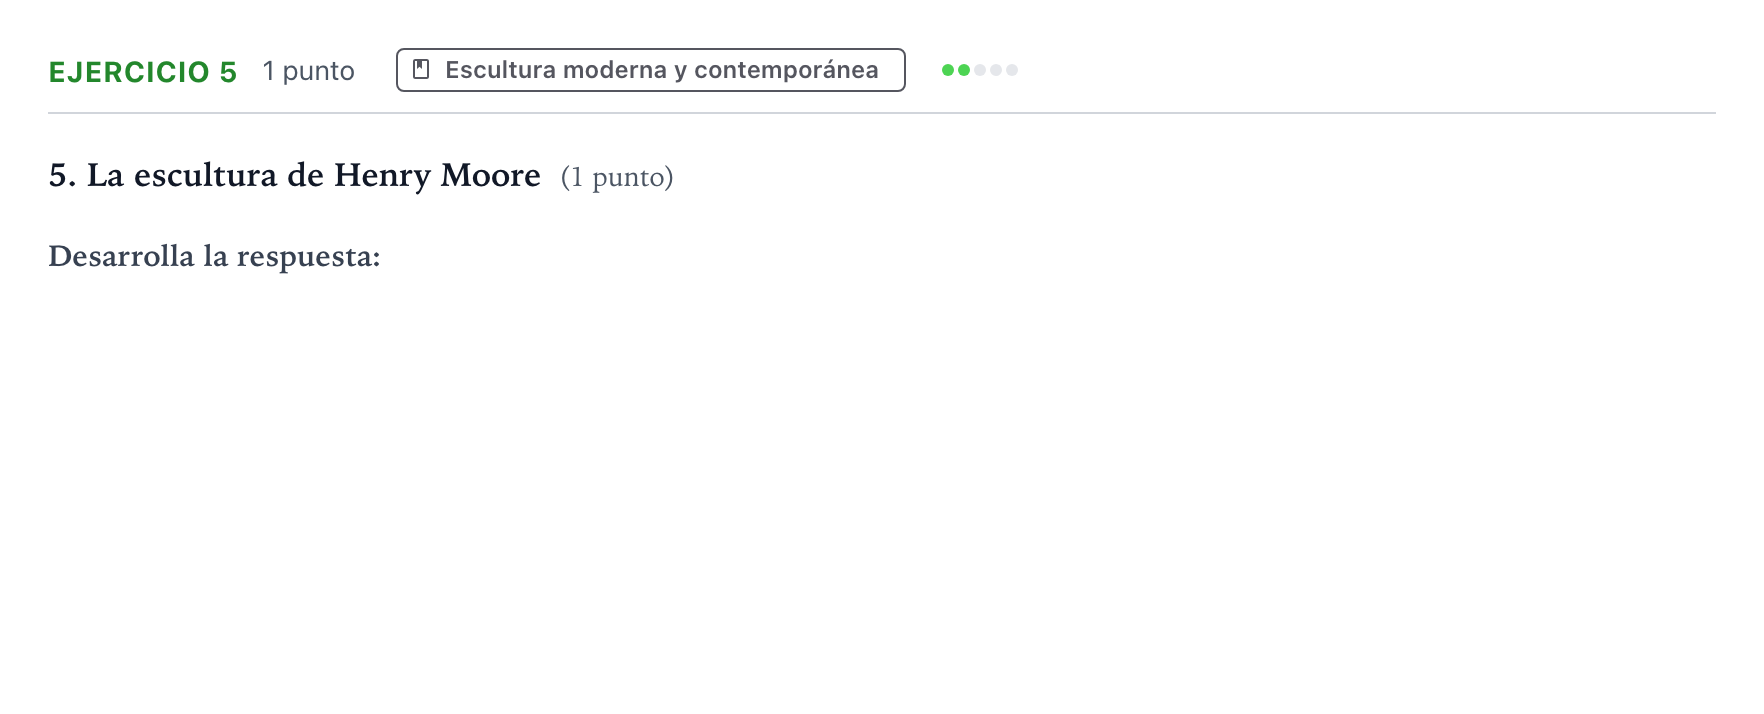This screenshot has height=714, width=1764.
Task: Click the first green difficulty dot
Action: (948, 70)
